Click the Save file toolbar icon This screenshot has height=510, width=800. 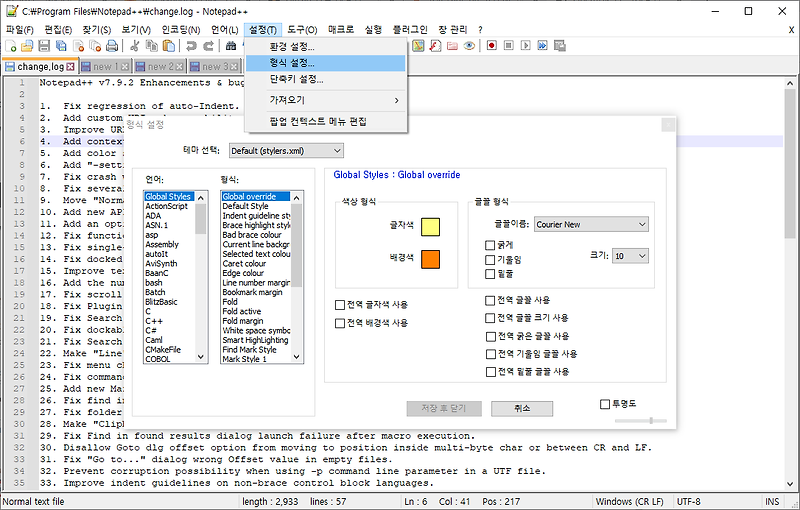tap(44, 46)
